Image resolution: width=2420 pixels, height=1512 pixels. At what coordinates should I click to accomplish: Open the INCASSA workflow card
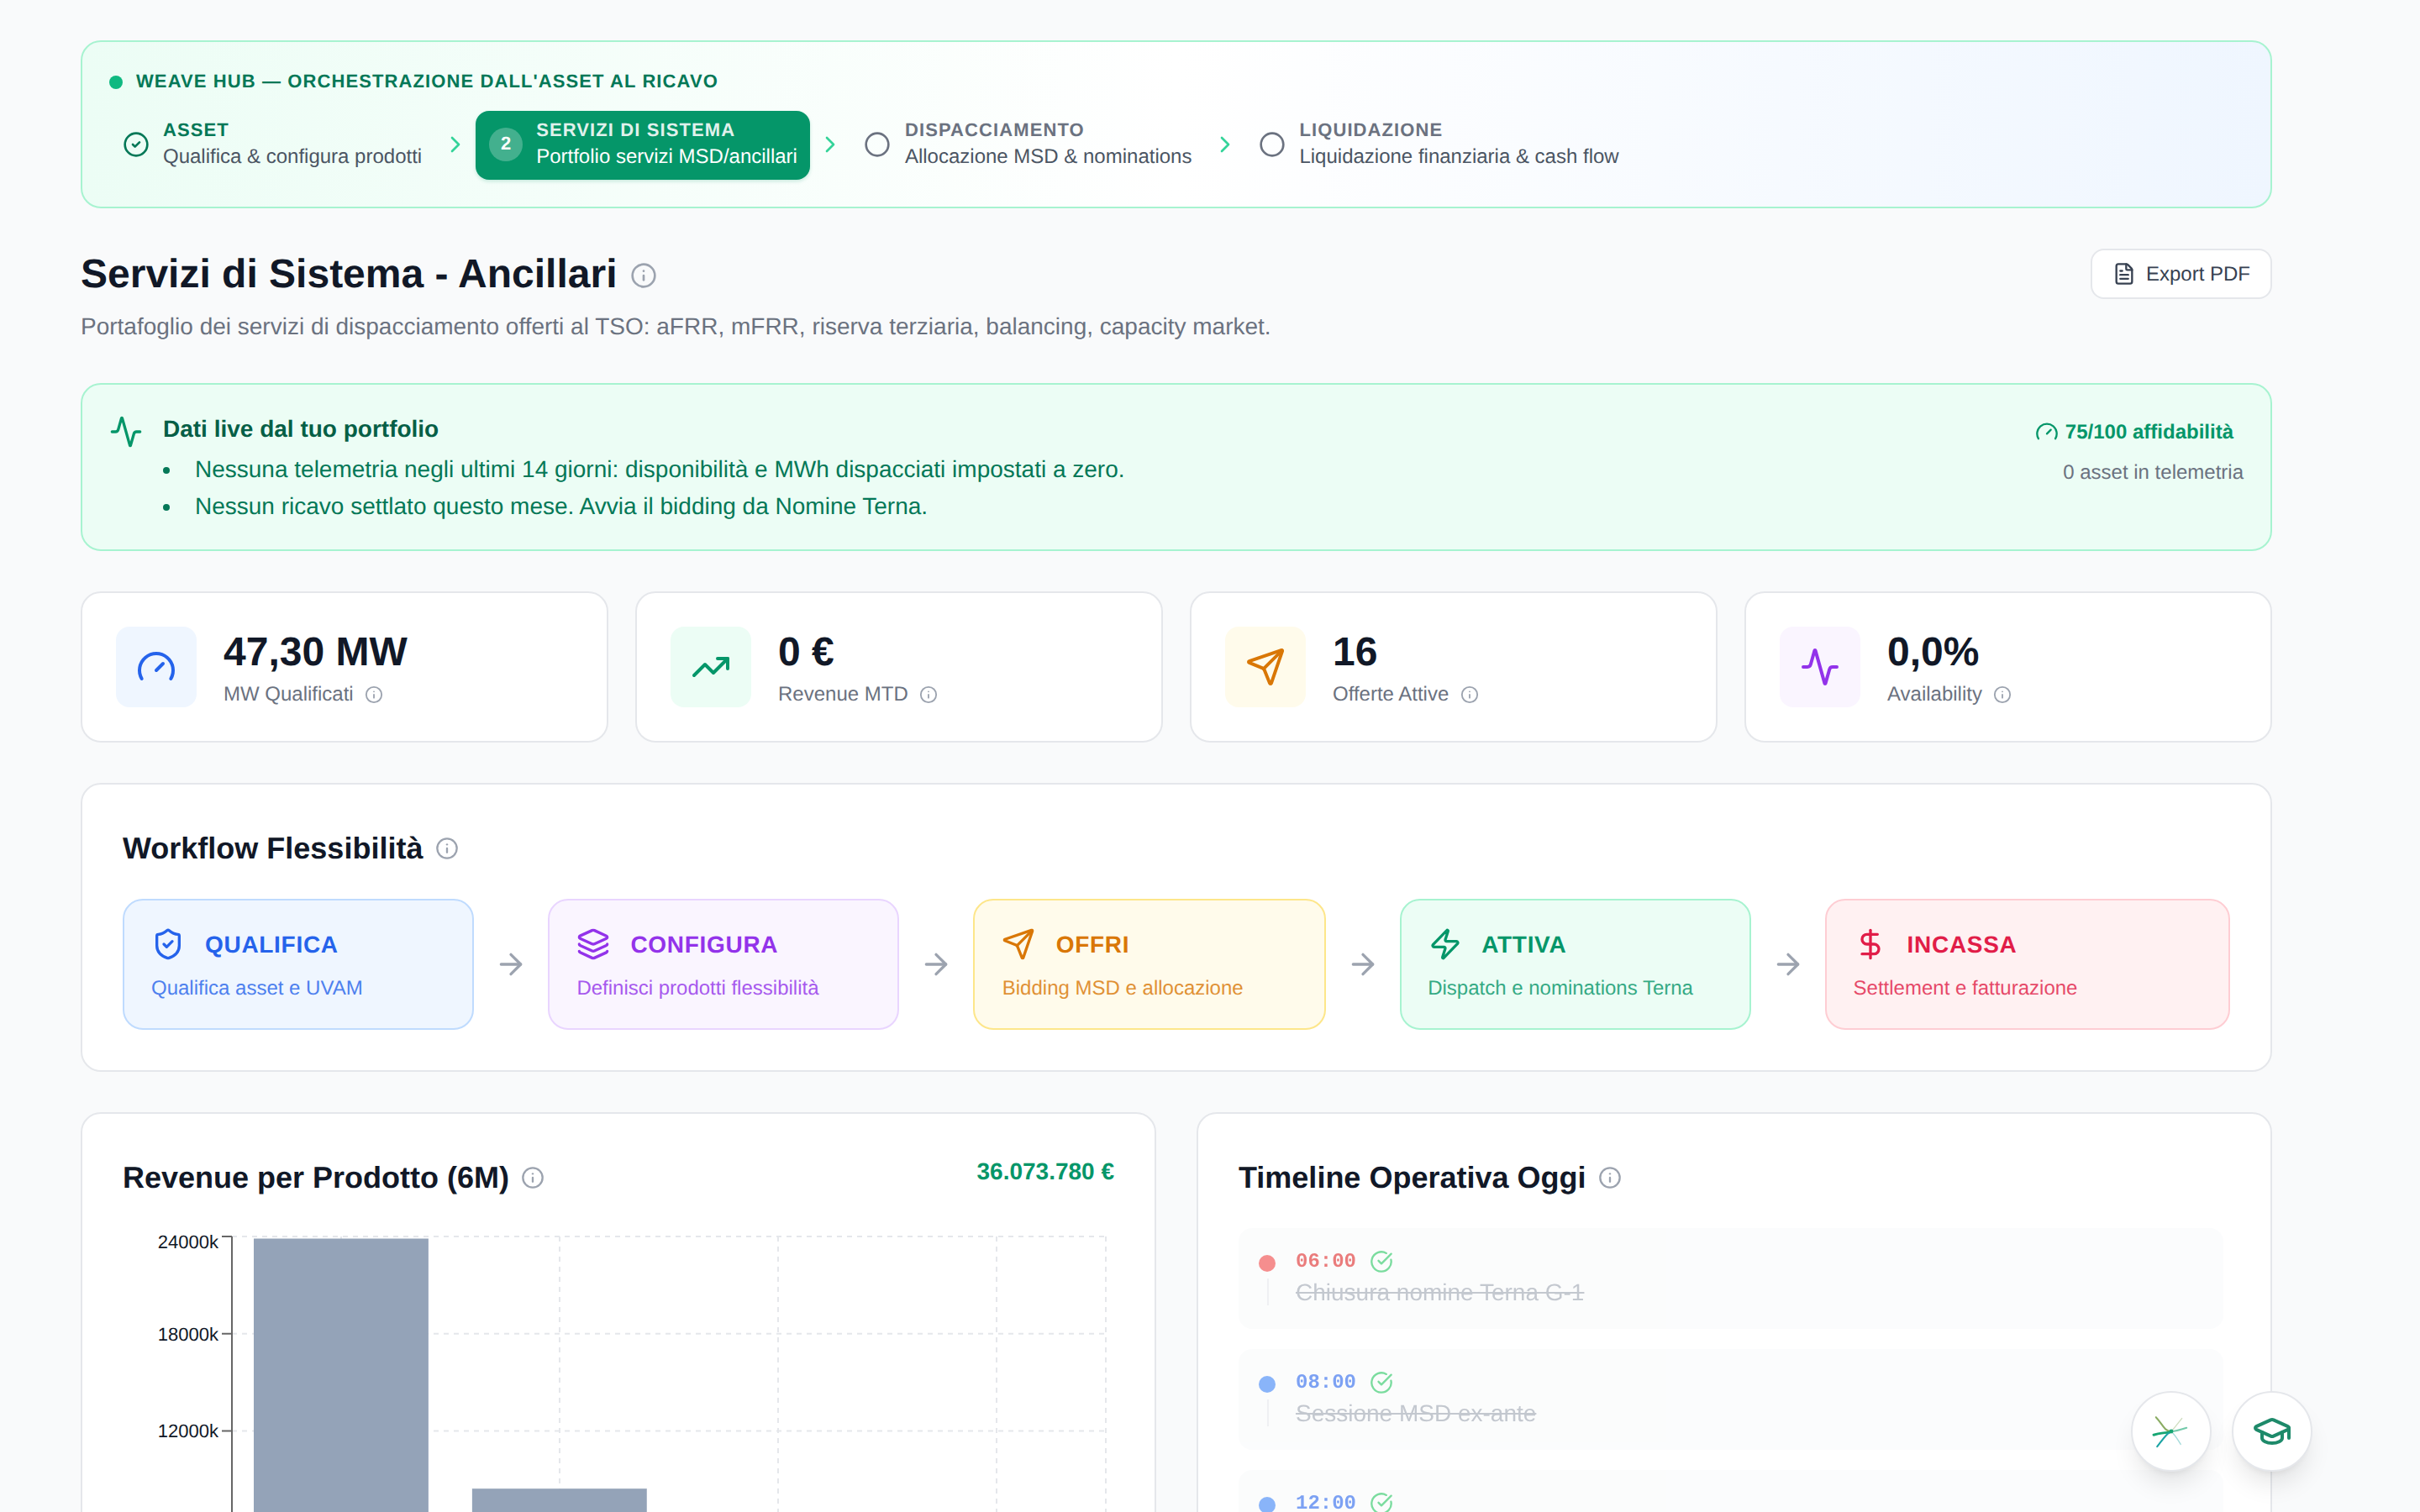[x=2027, y=964]
